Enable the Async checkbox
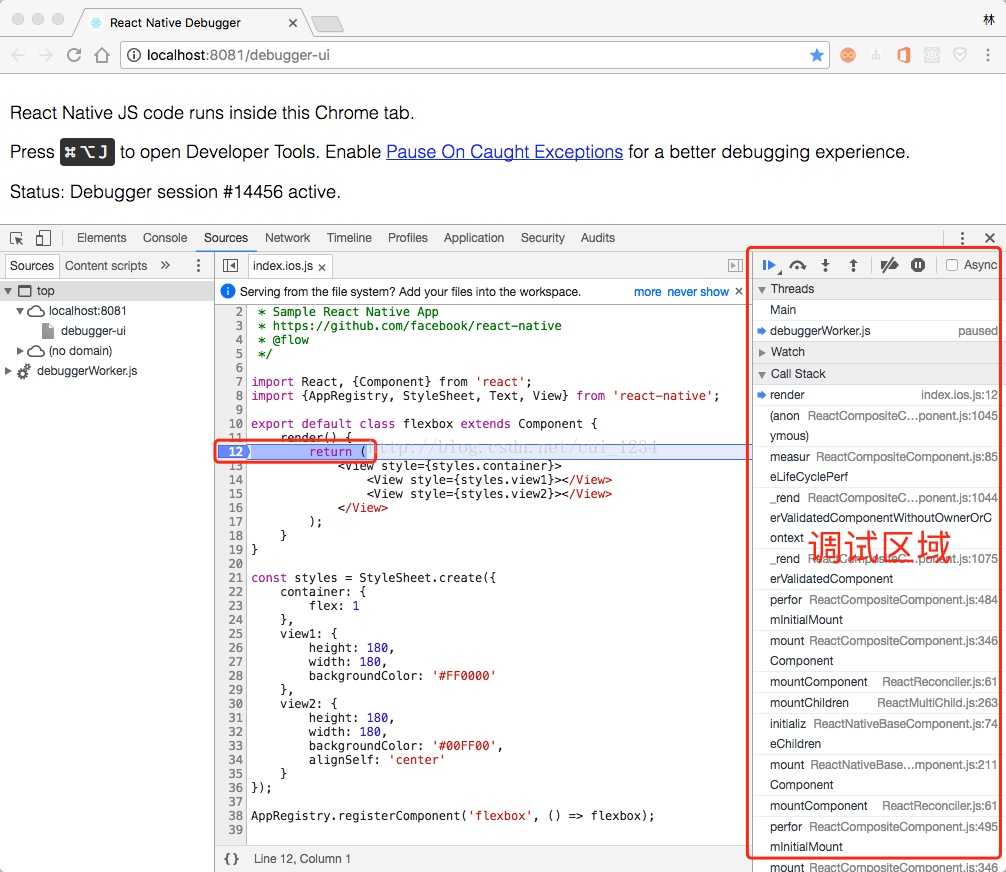The height and width of the screenshot is (872, 1006). [x=952, y=265]
